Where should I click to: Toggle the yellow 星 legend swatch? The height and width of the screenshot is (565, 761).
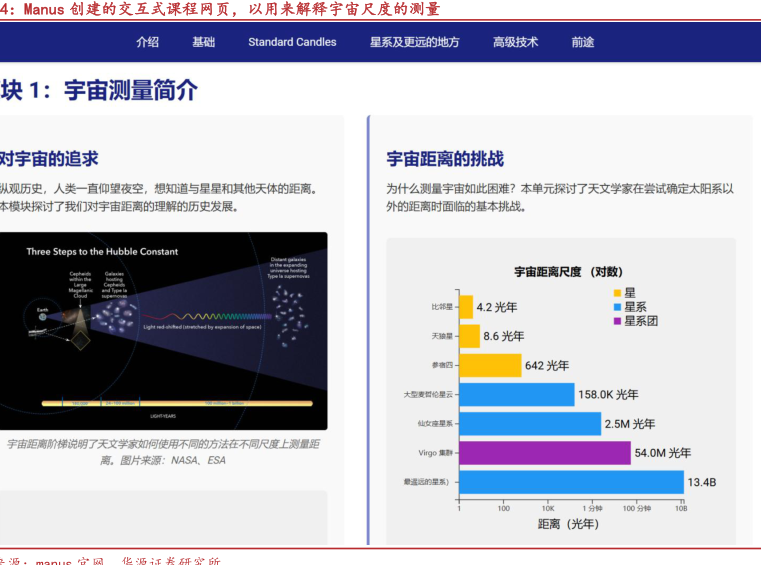click(617, 293)
